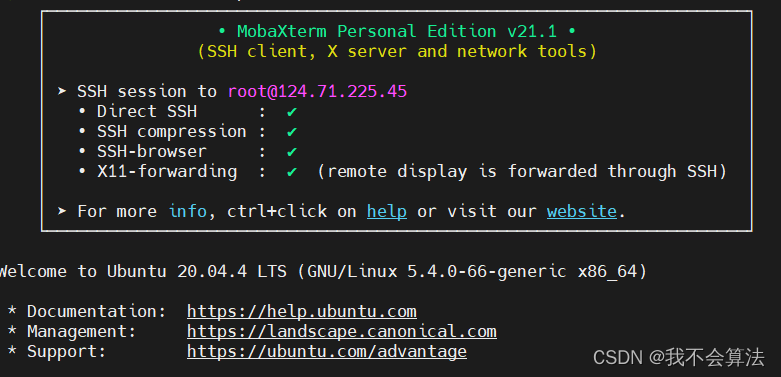The width and height of the screenshot is (781, 377).
Task: Click the arrow bullet before SSH session
Action: click(62, 91)
